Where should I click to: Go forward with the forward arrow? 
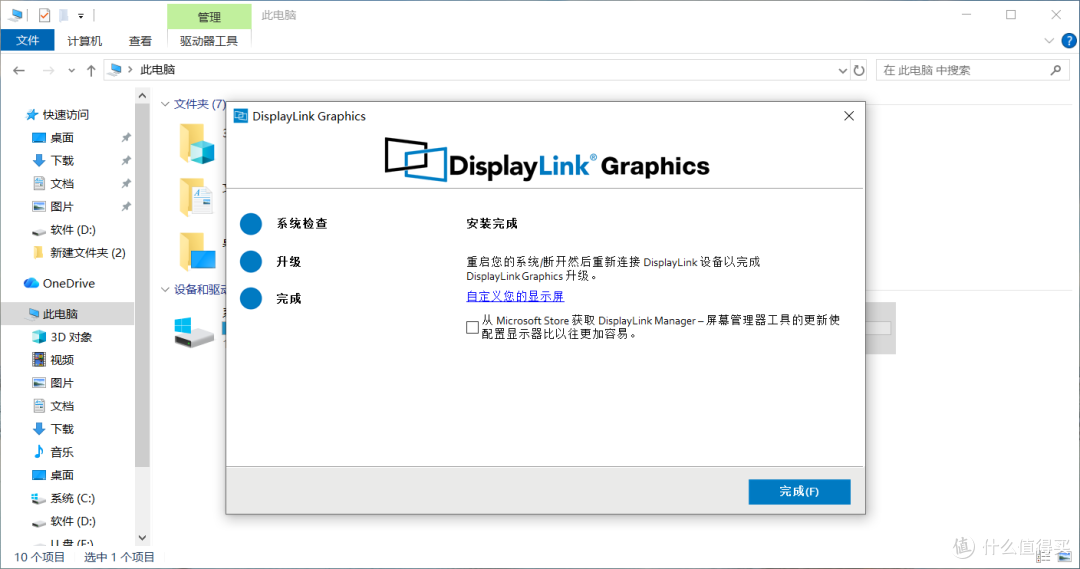pos(48,70)
